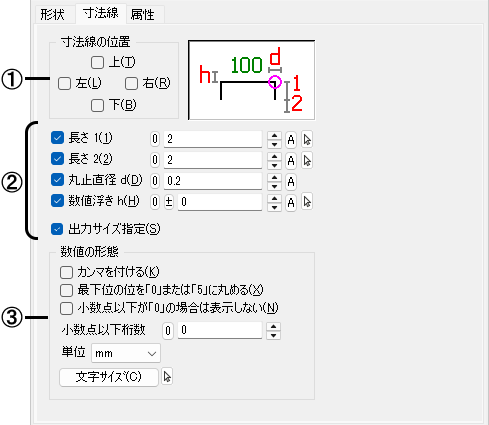Decrease 小数点以下桁数 with down spinner
This screenshot has height=425, width=489.
[274, 335]
